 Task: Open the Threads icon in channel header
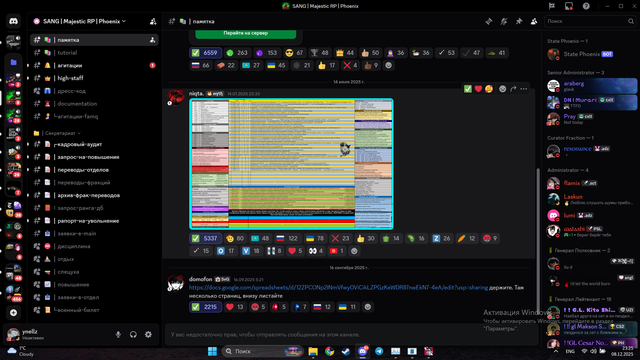(489, 21)
